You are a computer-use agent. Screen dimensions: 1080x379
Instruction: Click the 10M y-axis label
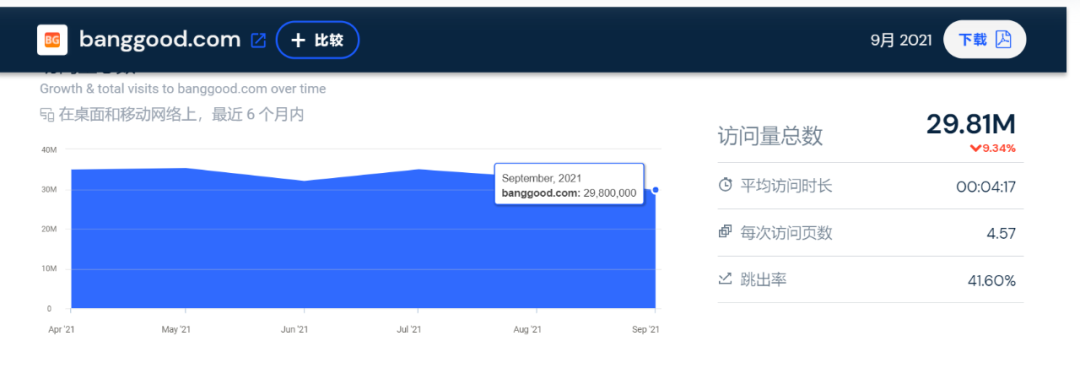pyautogui.click(x=49, y=269)
